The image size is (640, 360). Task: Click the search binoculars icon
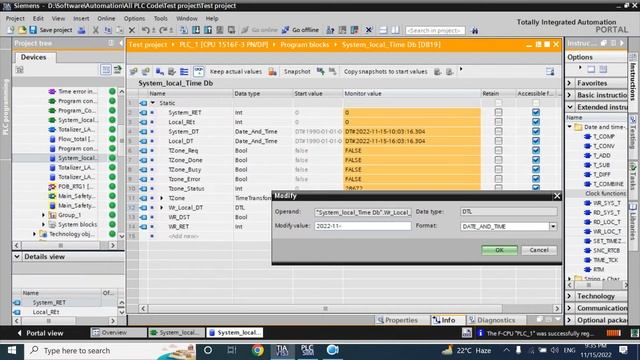pos(474,30)
